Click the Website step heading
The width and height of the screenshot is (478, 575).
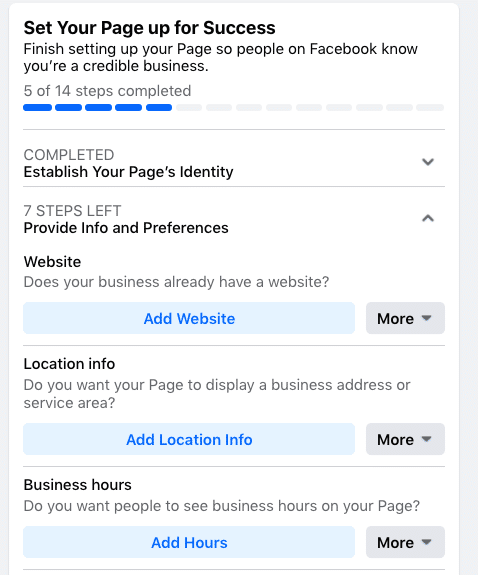click(x=52, y=262)
